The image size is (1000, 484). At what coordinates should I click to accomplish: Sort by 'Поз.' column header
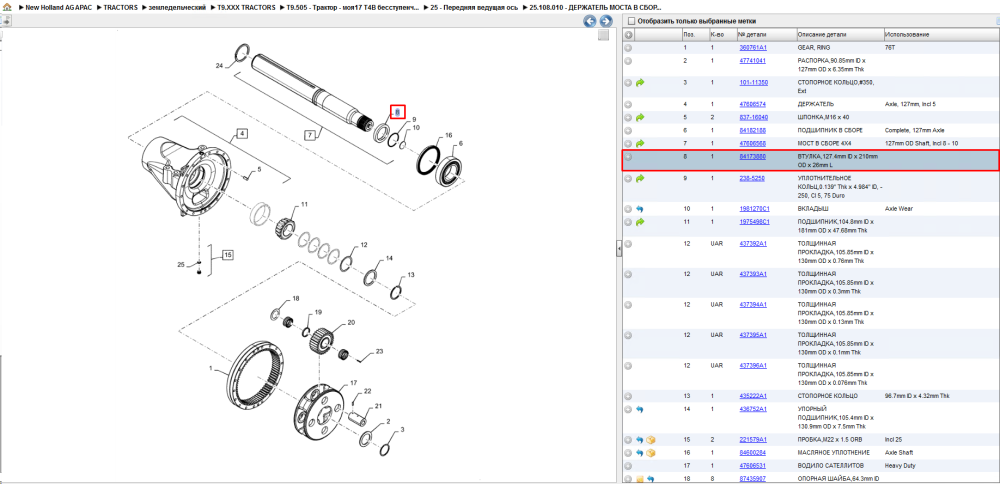tap(695, 34)
